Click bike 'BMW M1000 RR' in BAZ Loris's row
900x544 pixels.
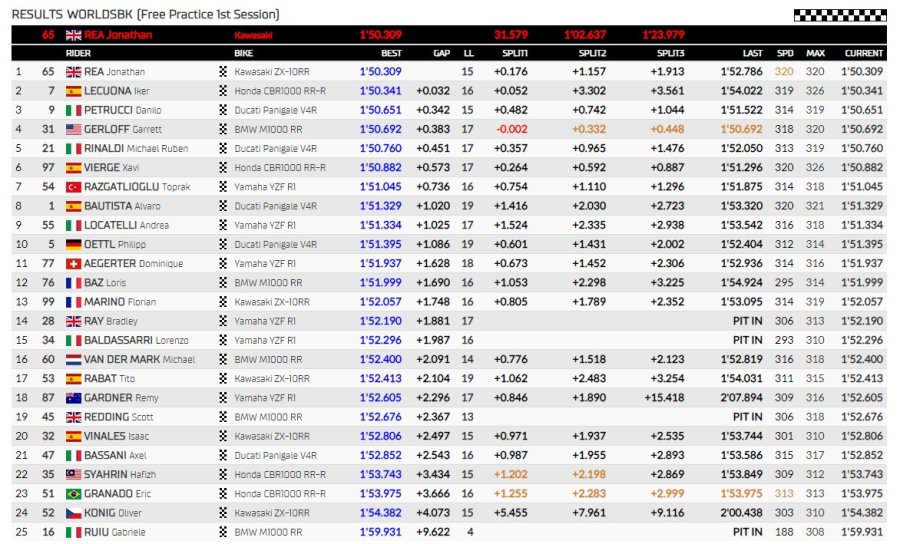[x=268, y=283]
